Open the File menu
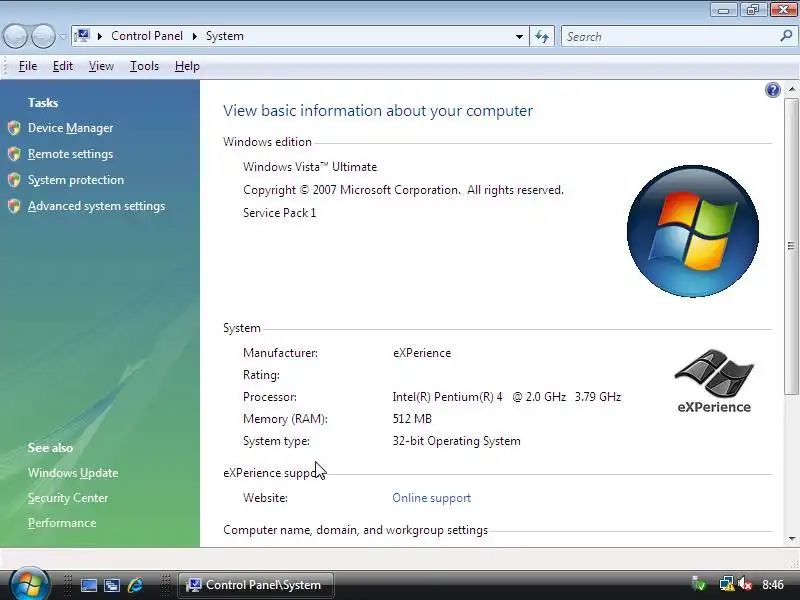800x600 pixels. (28, 66)
